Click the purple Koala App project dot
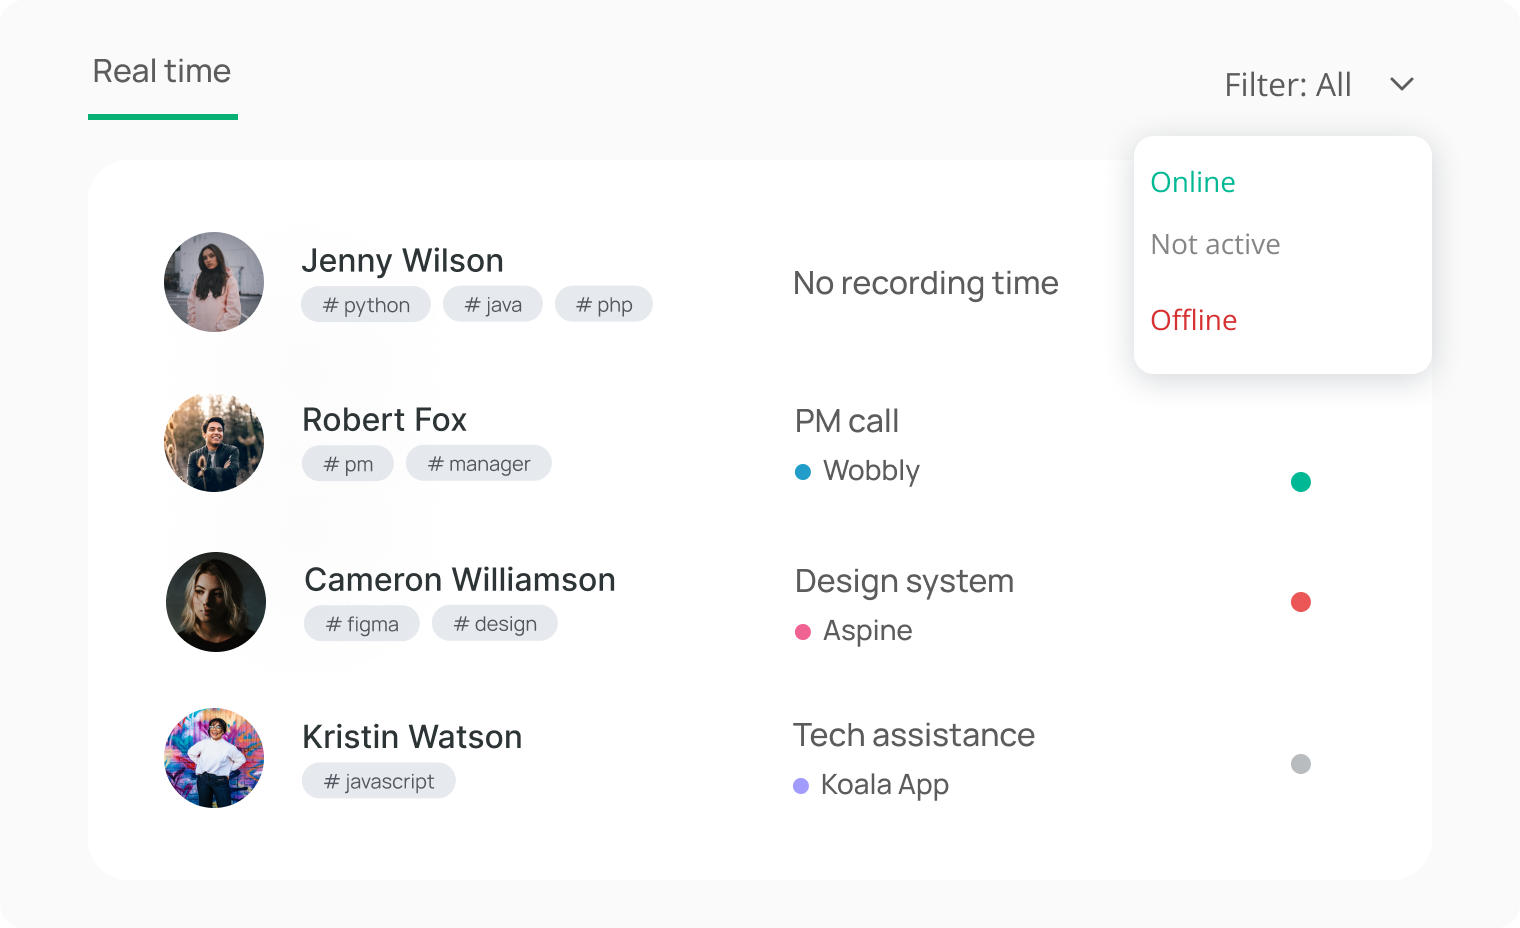The width and height of the screenshot is (1520, 928). tap(802, 785)
